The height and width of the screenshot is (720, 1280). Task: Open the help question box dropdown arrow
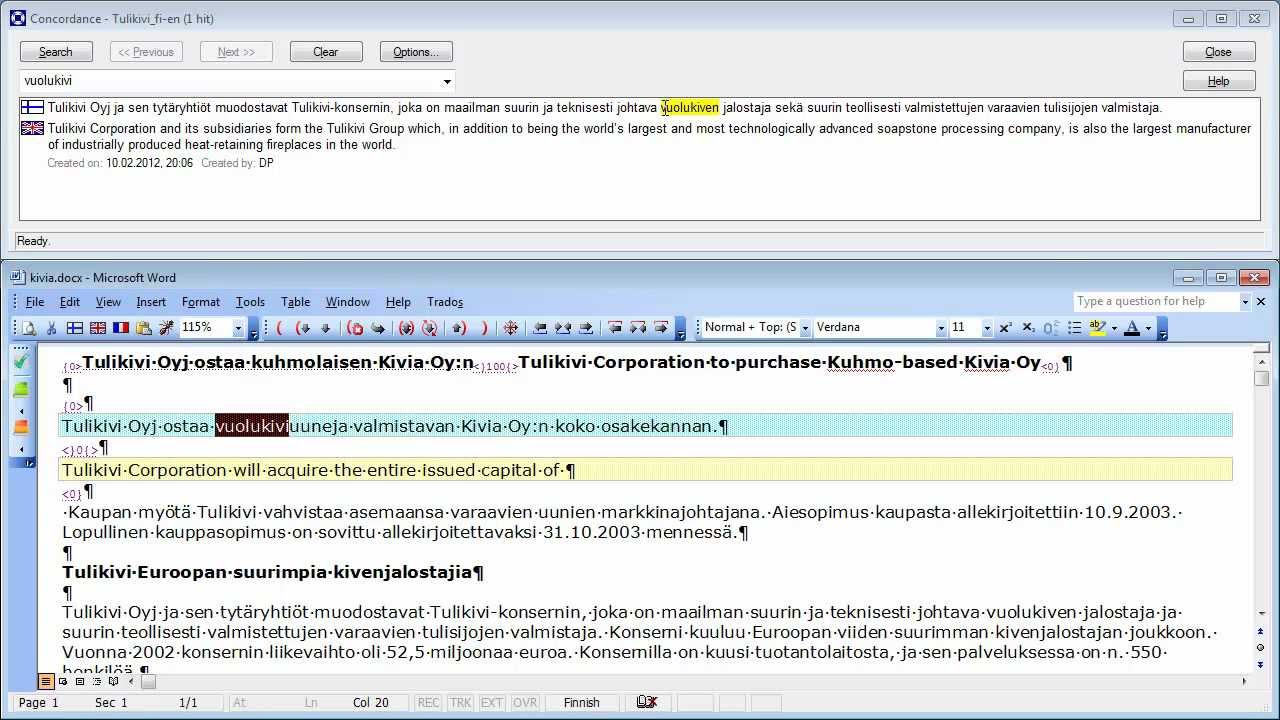click(1246, 301)
